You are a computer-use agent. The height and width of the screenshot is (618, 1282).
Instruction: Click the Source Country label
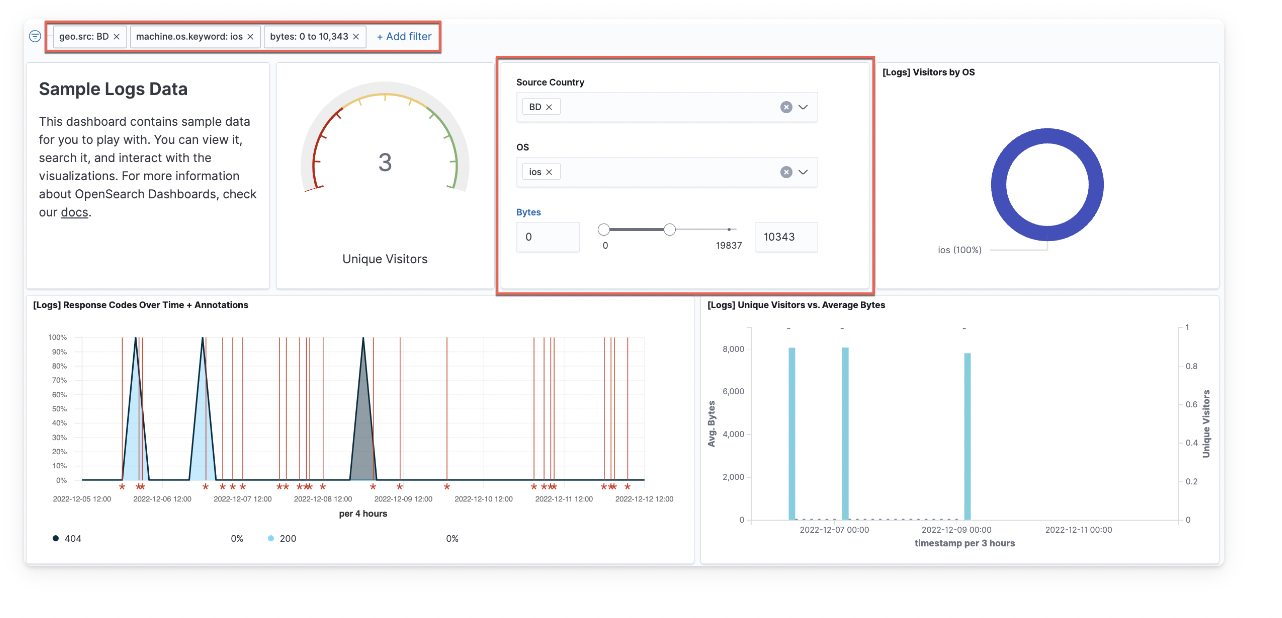(x=550, y=82)
